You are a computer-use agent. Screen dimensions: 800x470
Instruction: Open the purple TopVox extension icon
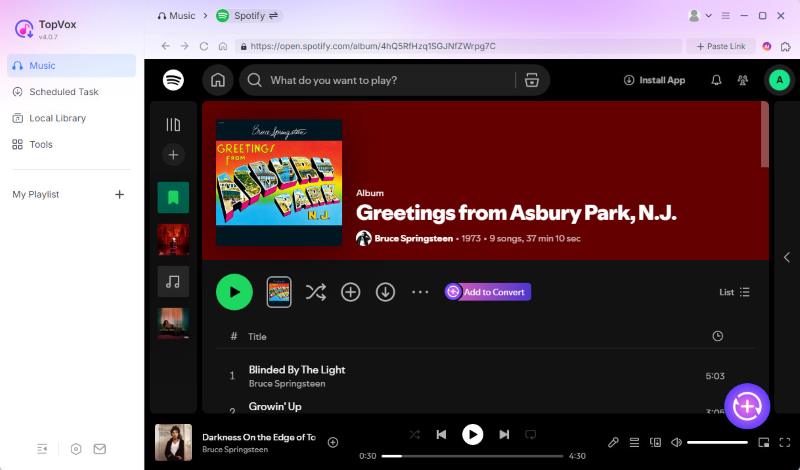[x=767, y=46]
